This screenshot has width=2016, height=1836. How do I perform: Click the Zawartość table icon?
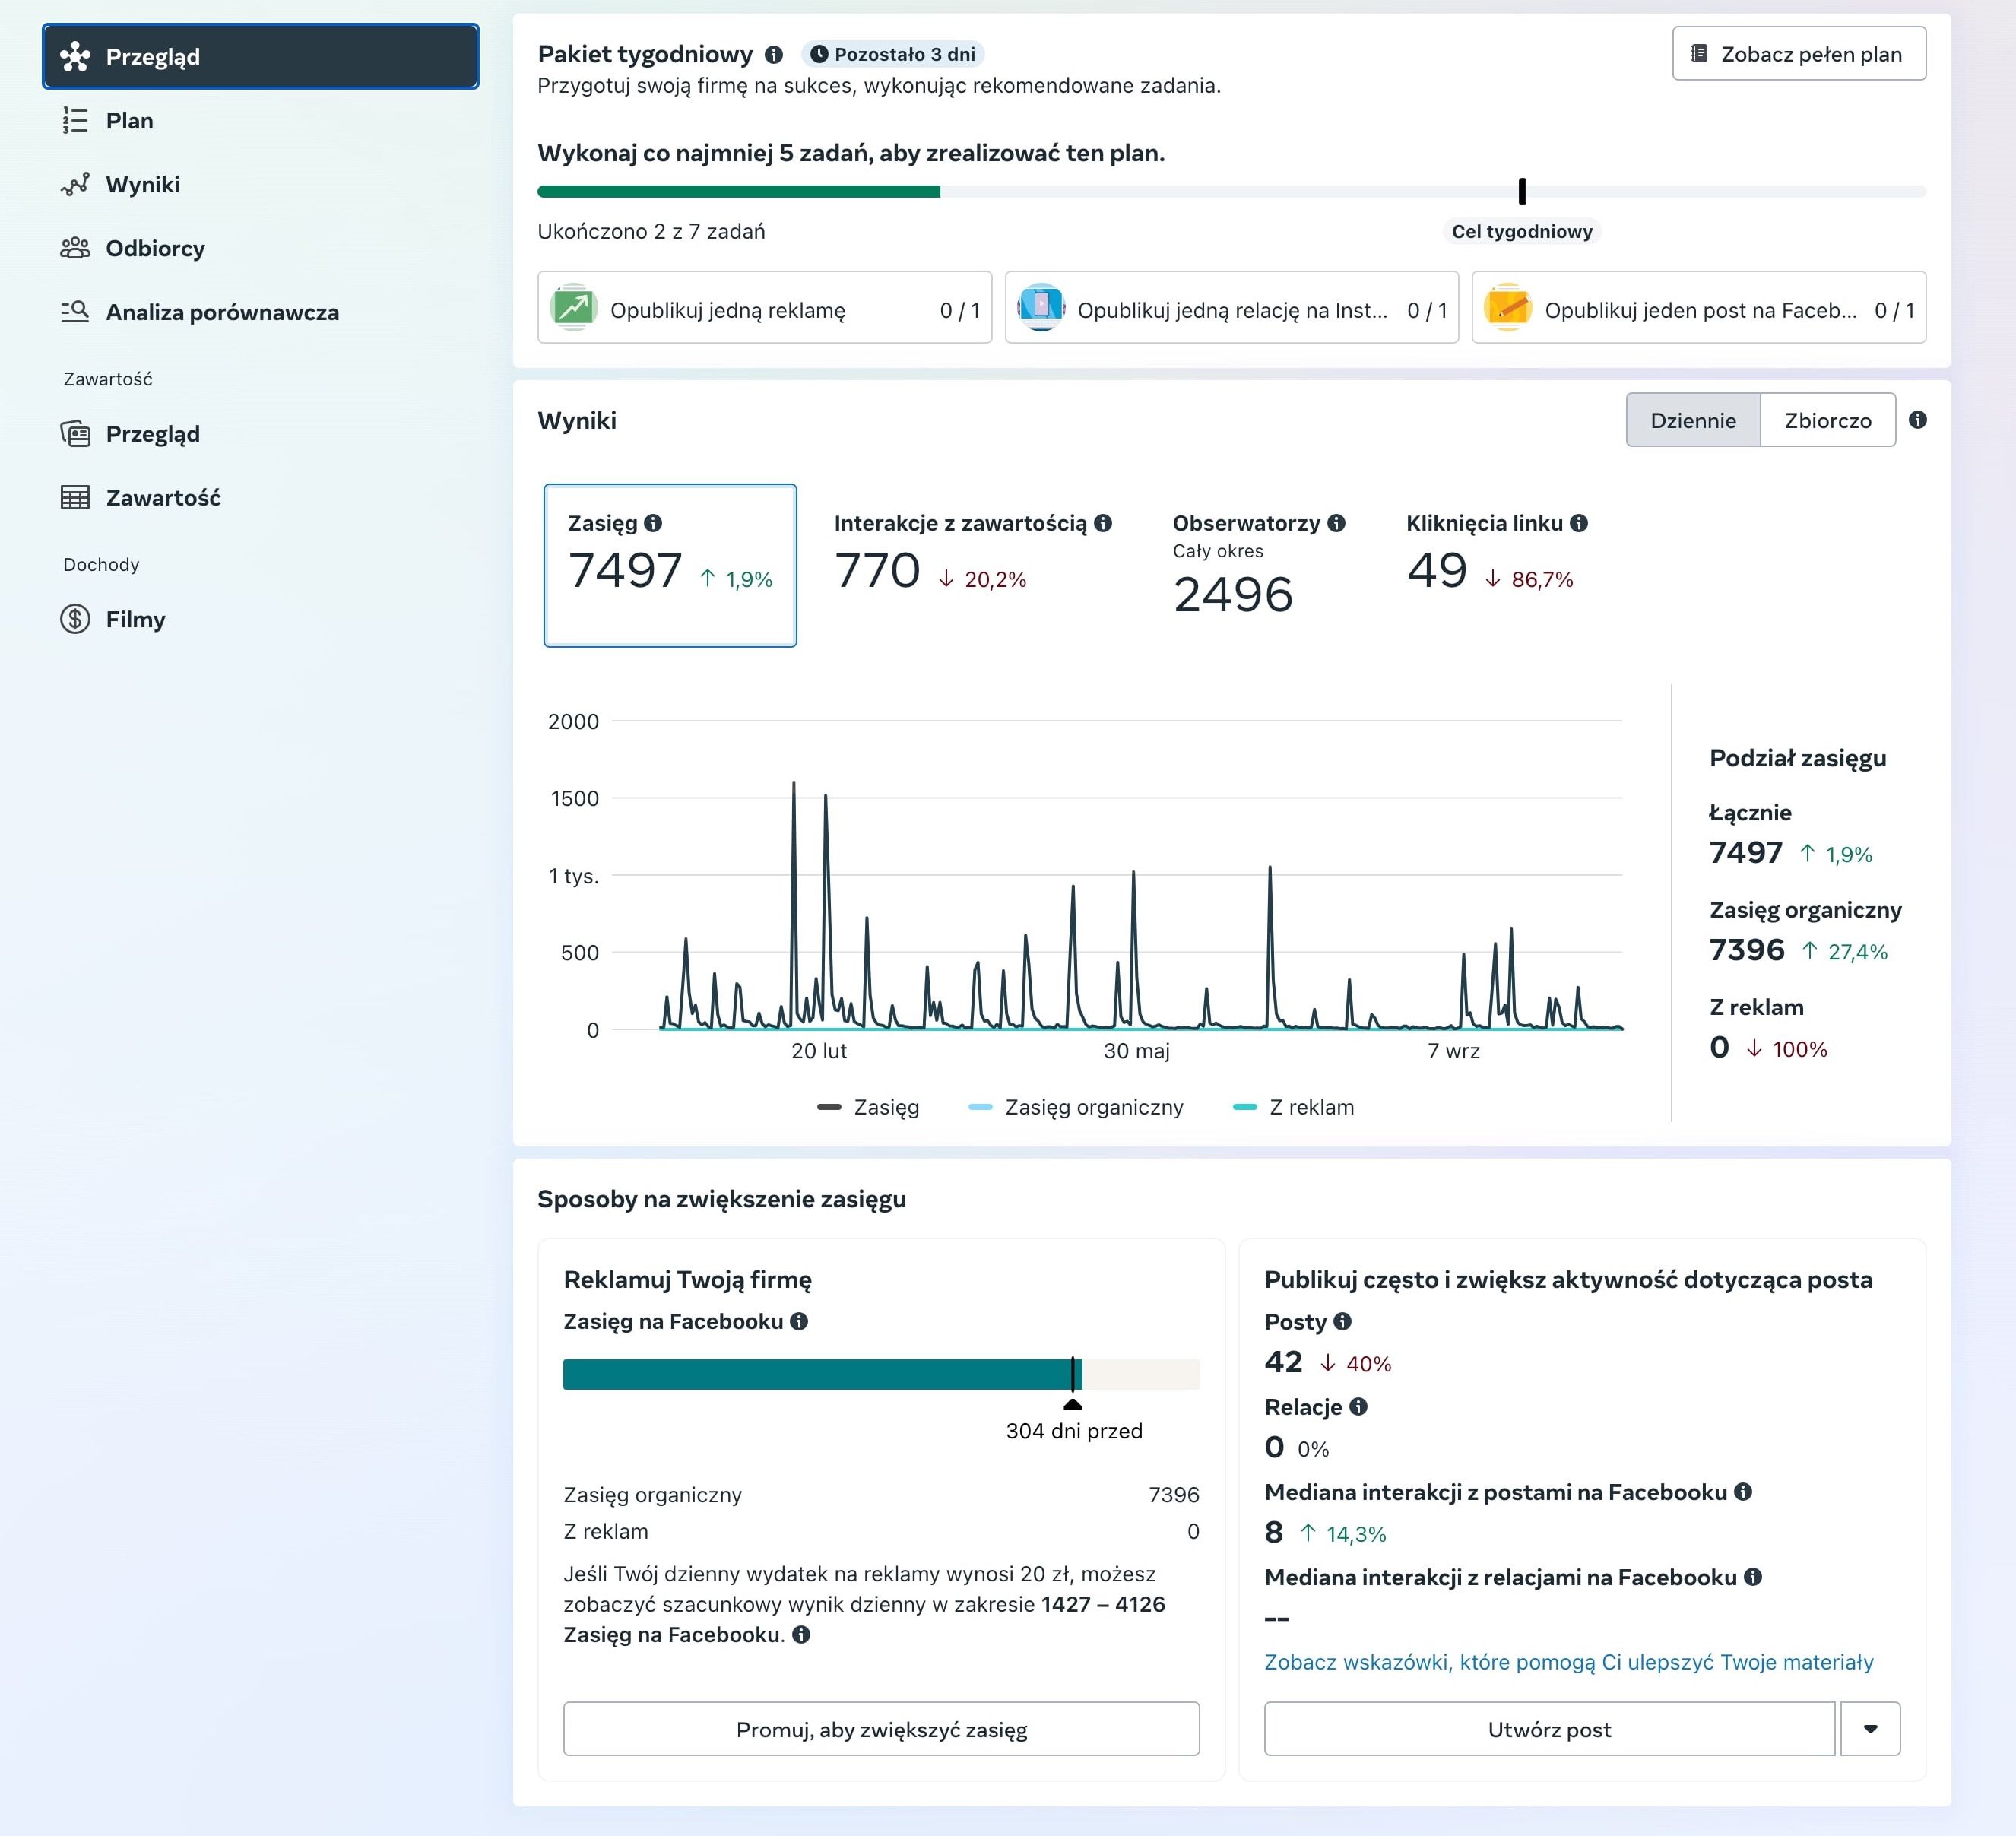pos(75,497)
